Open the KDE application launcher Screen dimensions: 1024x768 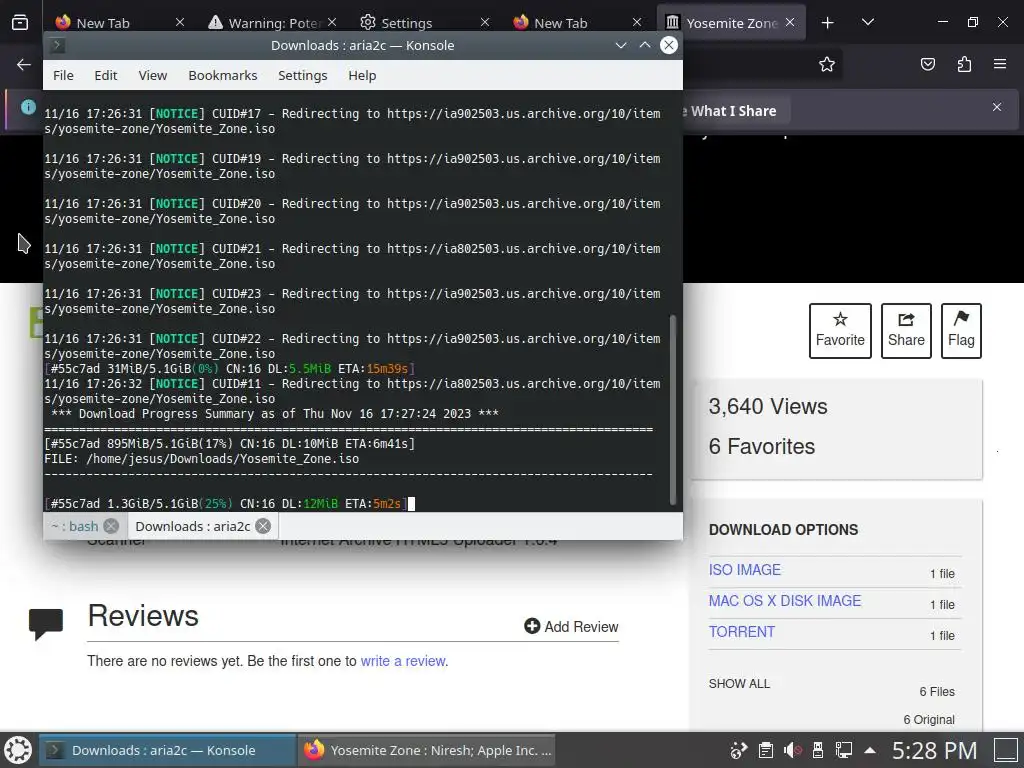[18, 750]
